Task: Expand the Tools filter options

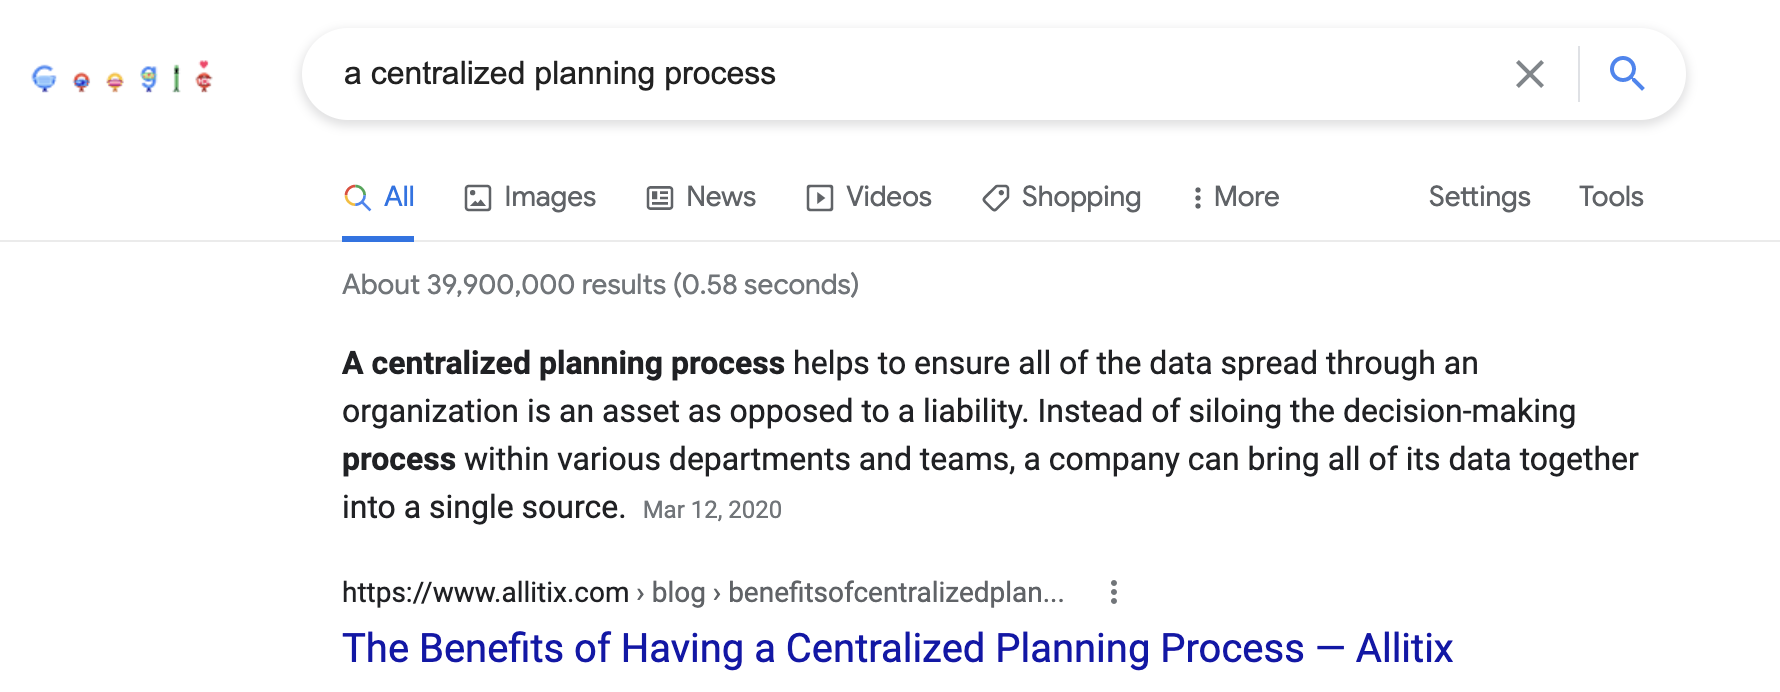Action: (1610, 197)
